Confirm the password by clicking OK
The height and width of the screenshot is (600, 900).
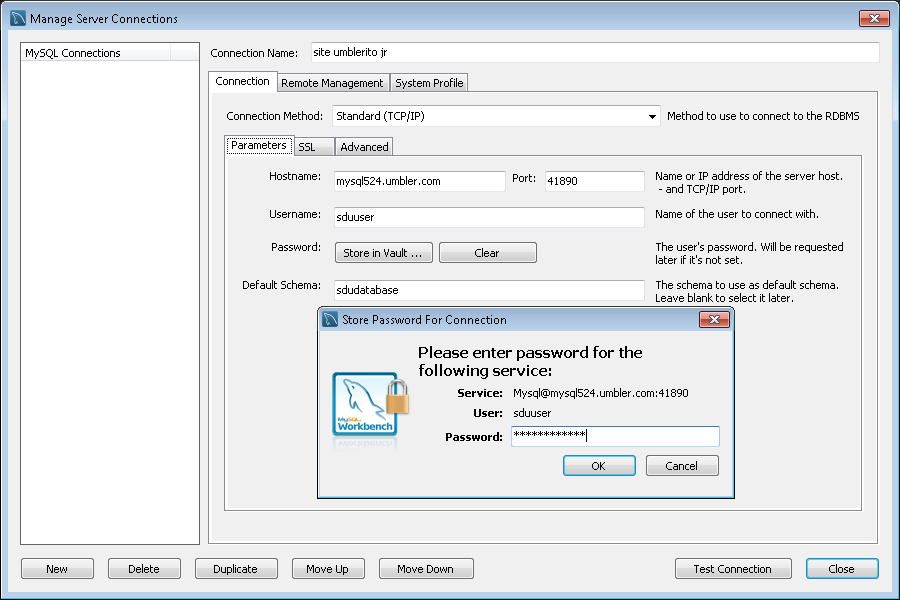599,465
